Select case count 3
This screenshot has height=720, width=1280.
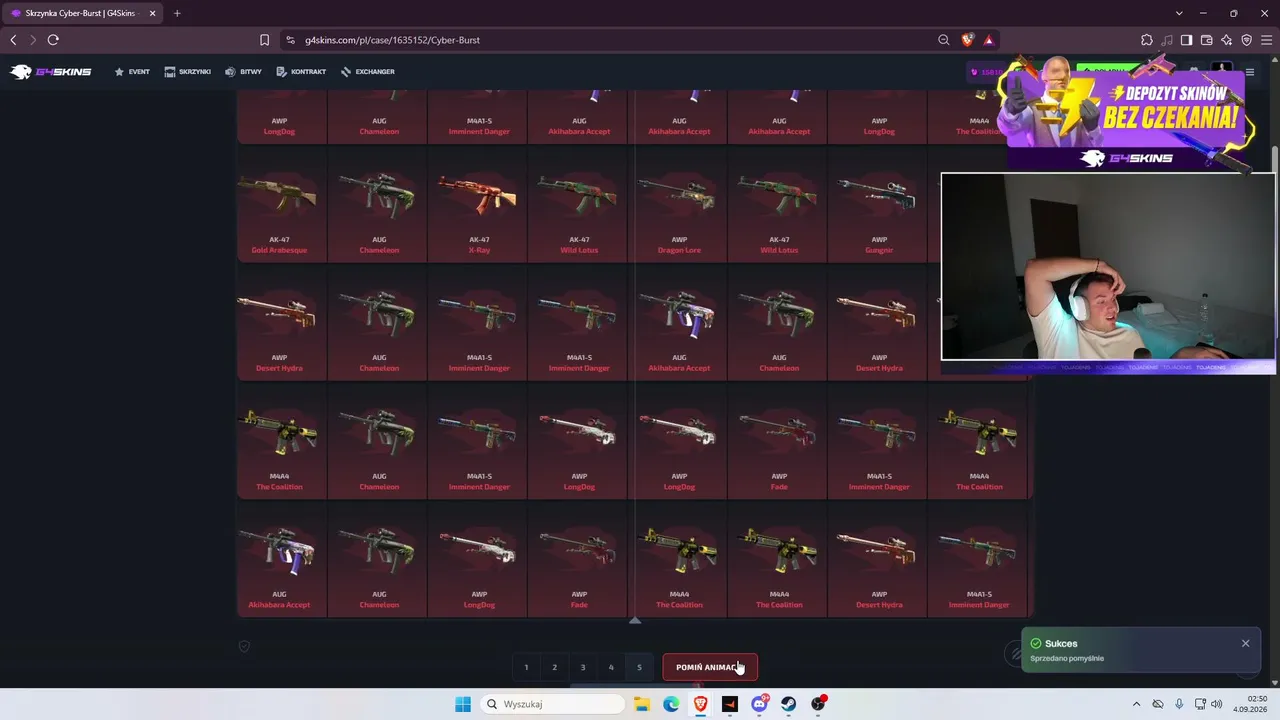[583, 667]
